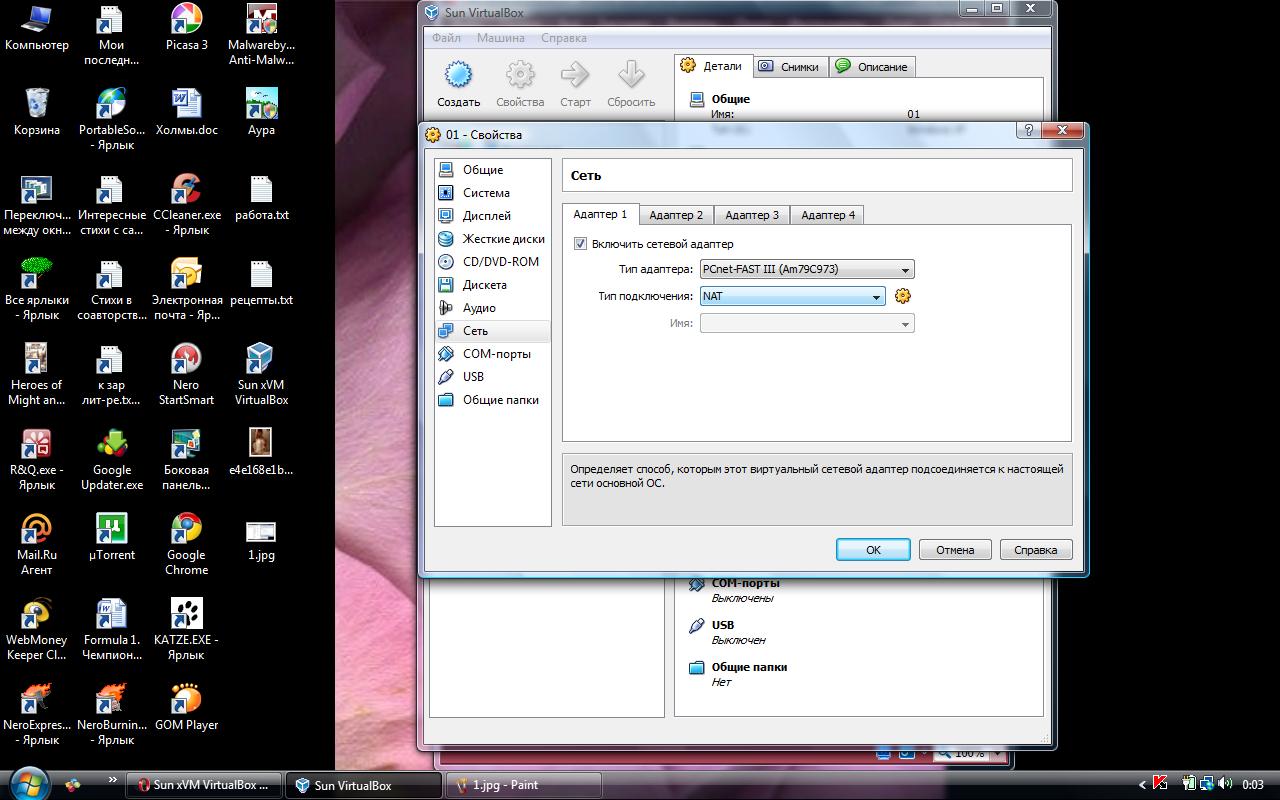Select the Холмы.doc file icon
Screen dimensions: 1280x800
[x=186, y=112]
